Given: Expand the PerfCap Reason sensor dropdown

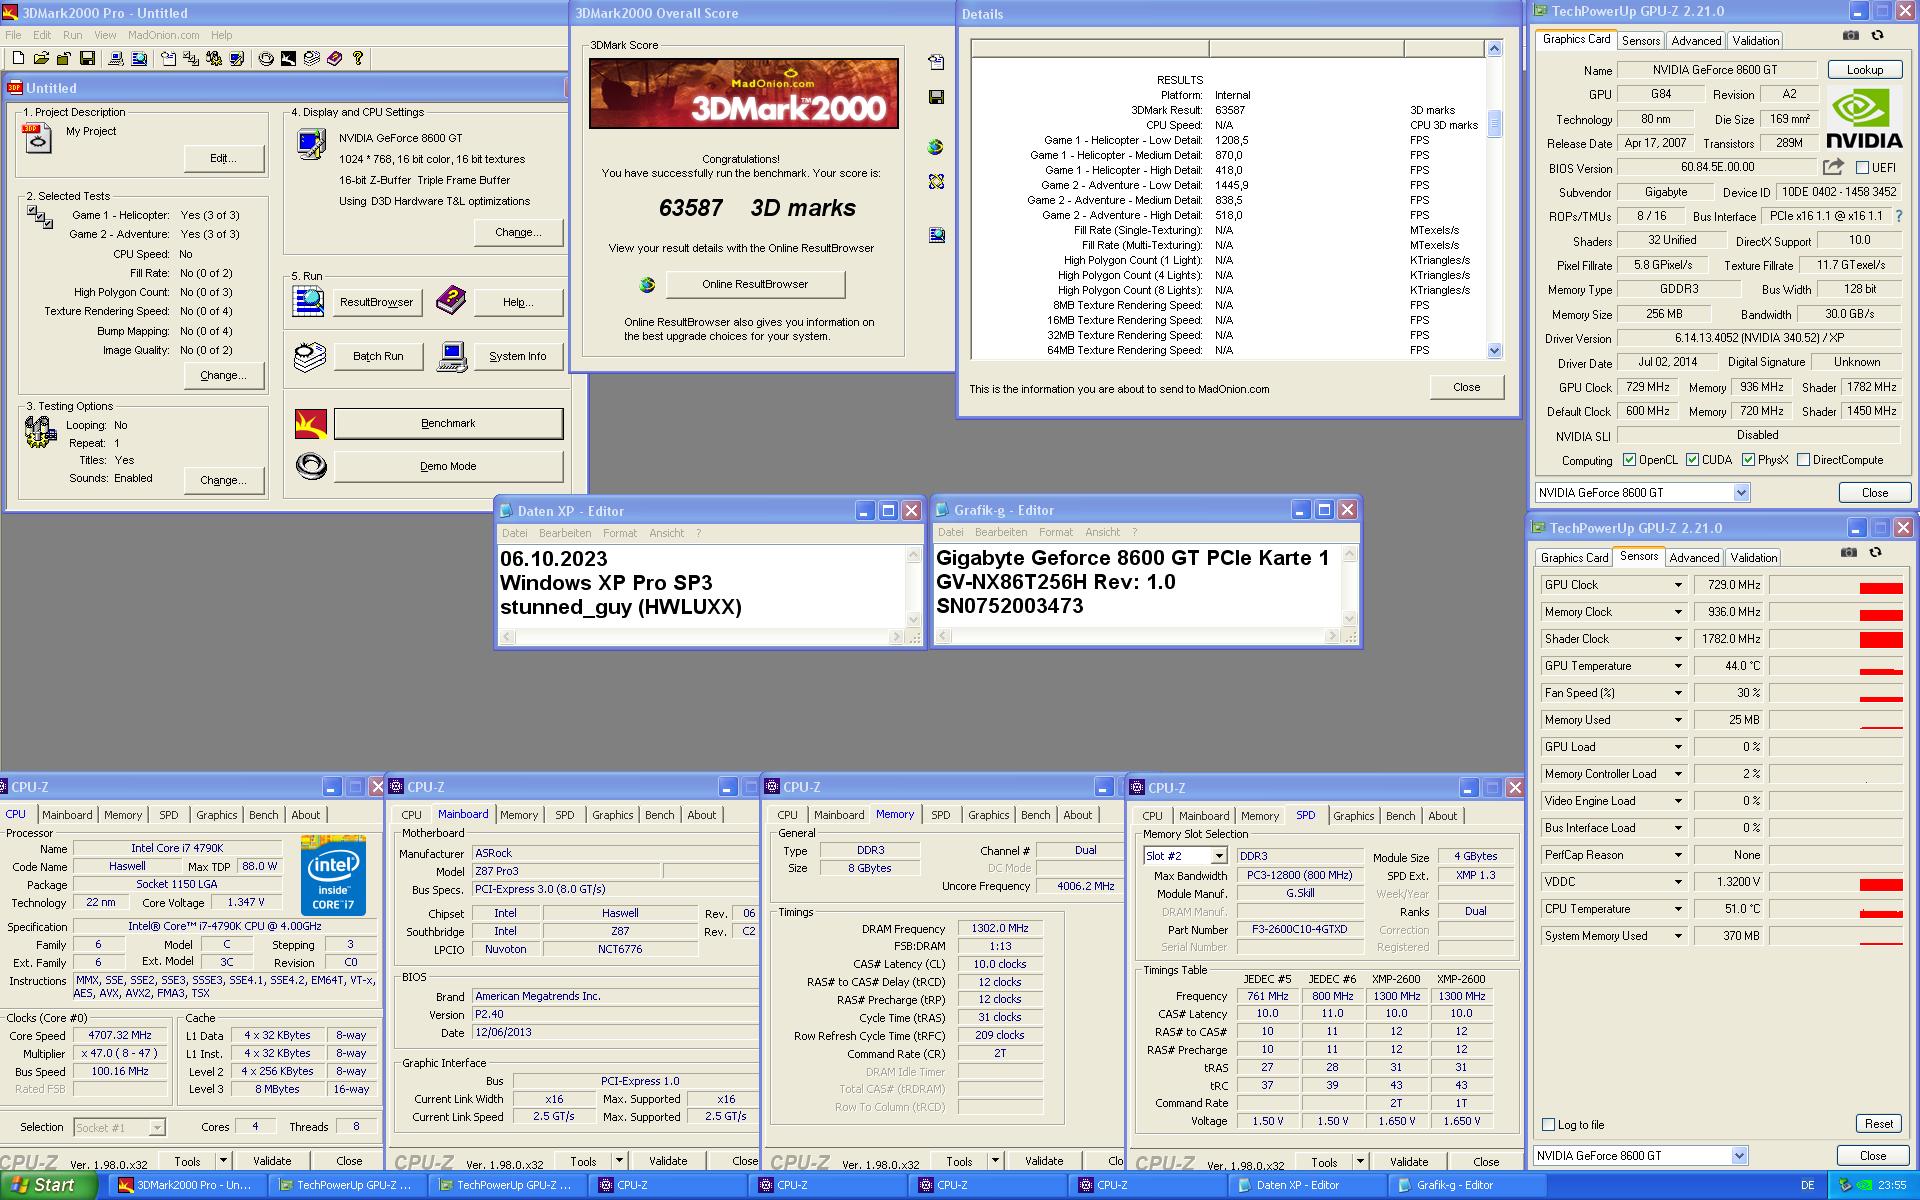Looking at the screenshot, I should [1678, 855].
